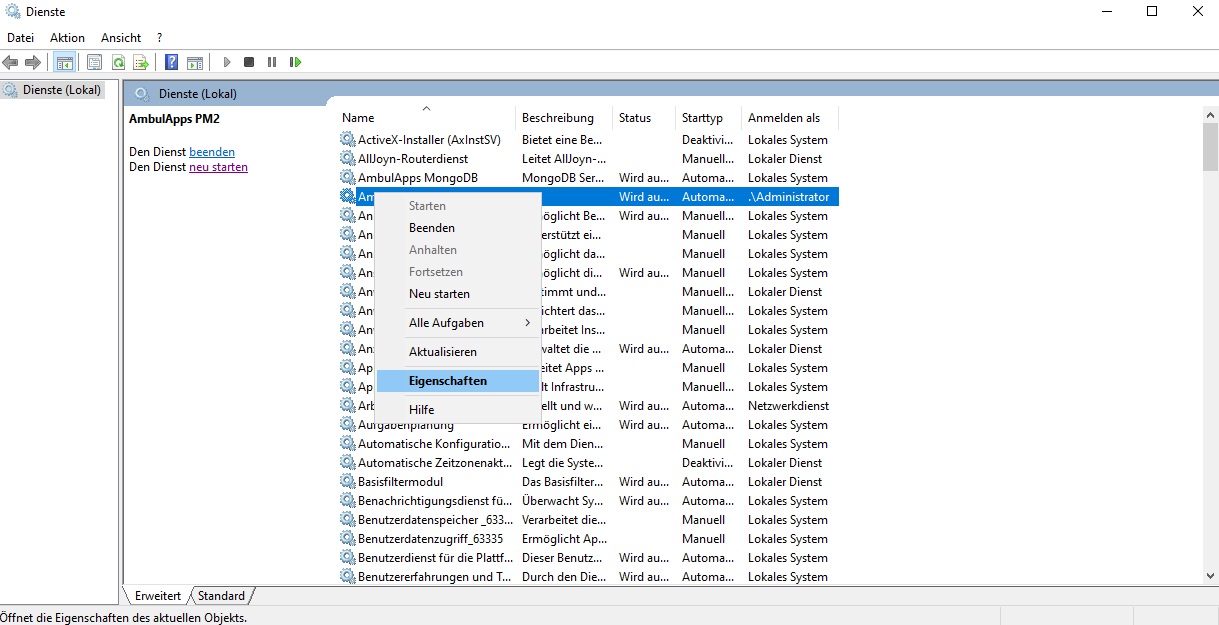Select Dienste (Lokal) in the left tree
The width and height of the screenshot is (1219, 625).
pyautogui.click(x=62, y=90)
